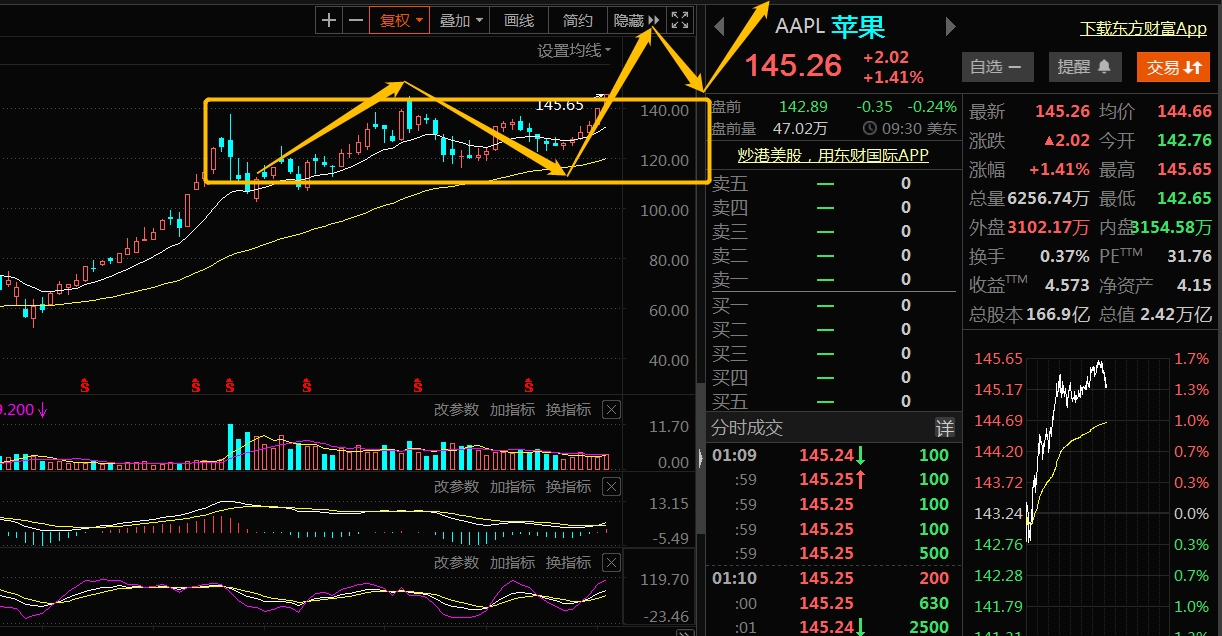Viewport: 1222px width, 636px height.
Task: Toggle chart fullscreen icon
Action: coord(680,20)
